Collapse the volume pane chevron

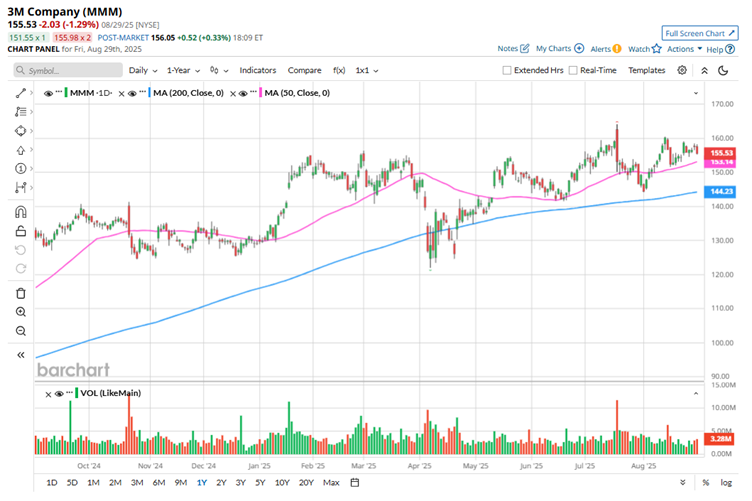tap(696, 394)
